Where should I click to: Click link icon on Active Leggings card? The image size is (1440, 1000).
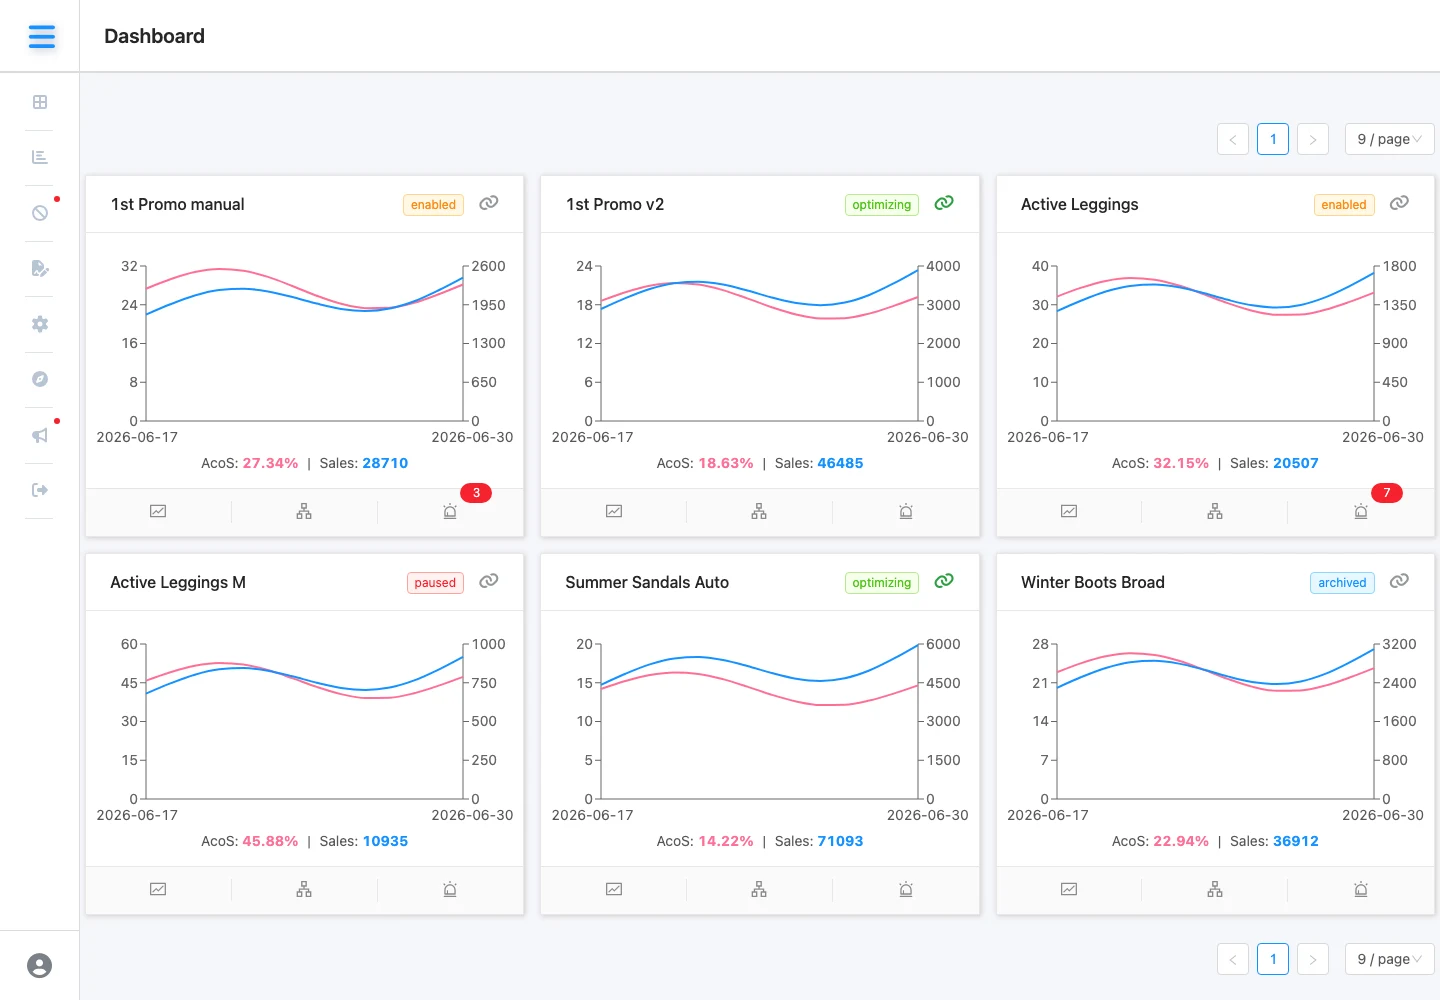point(1399,203)
